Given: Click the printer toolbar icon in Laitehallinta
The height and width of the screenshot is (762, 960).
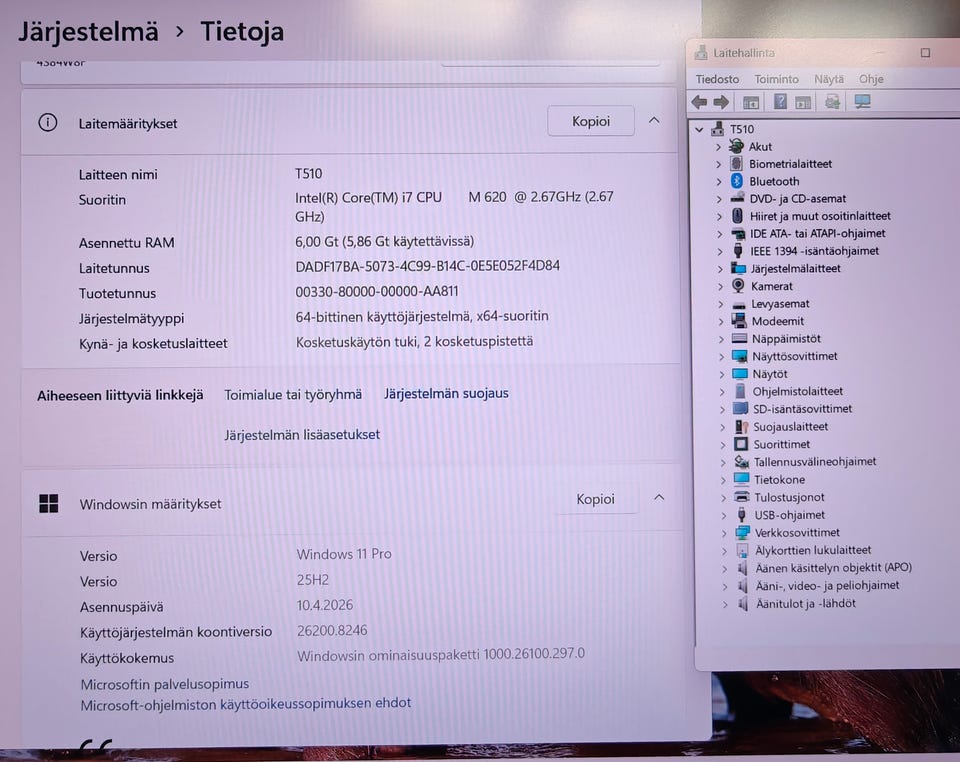Looking at the screenshot, I should coord(831,102).
